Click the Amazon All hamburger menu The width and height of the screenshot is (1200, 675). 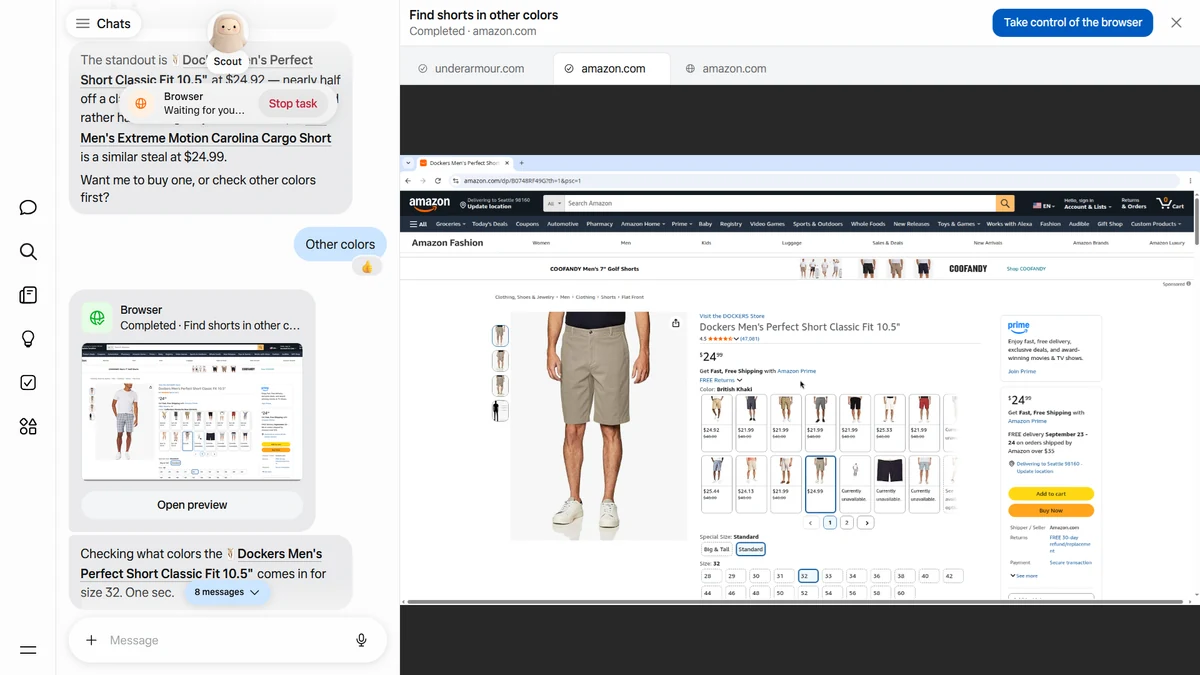pyautogui.click(x=417, y=224)
